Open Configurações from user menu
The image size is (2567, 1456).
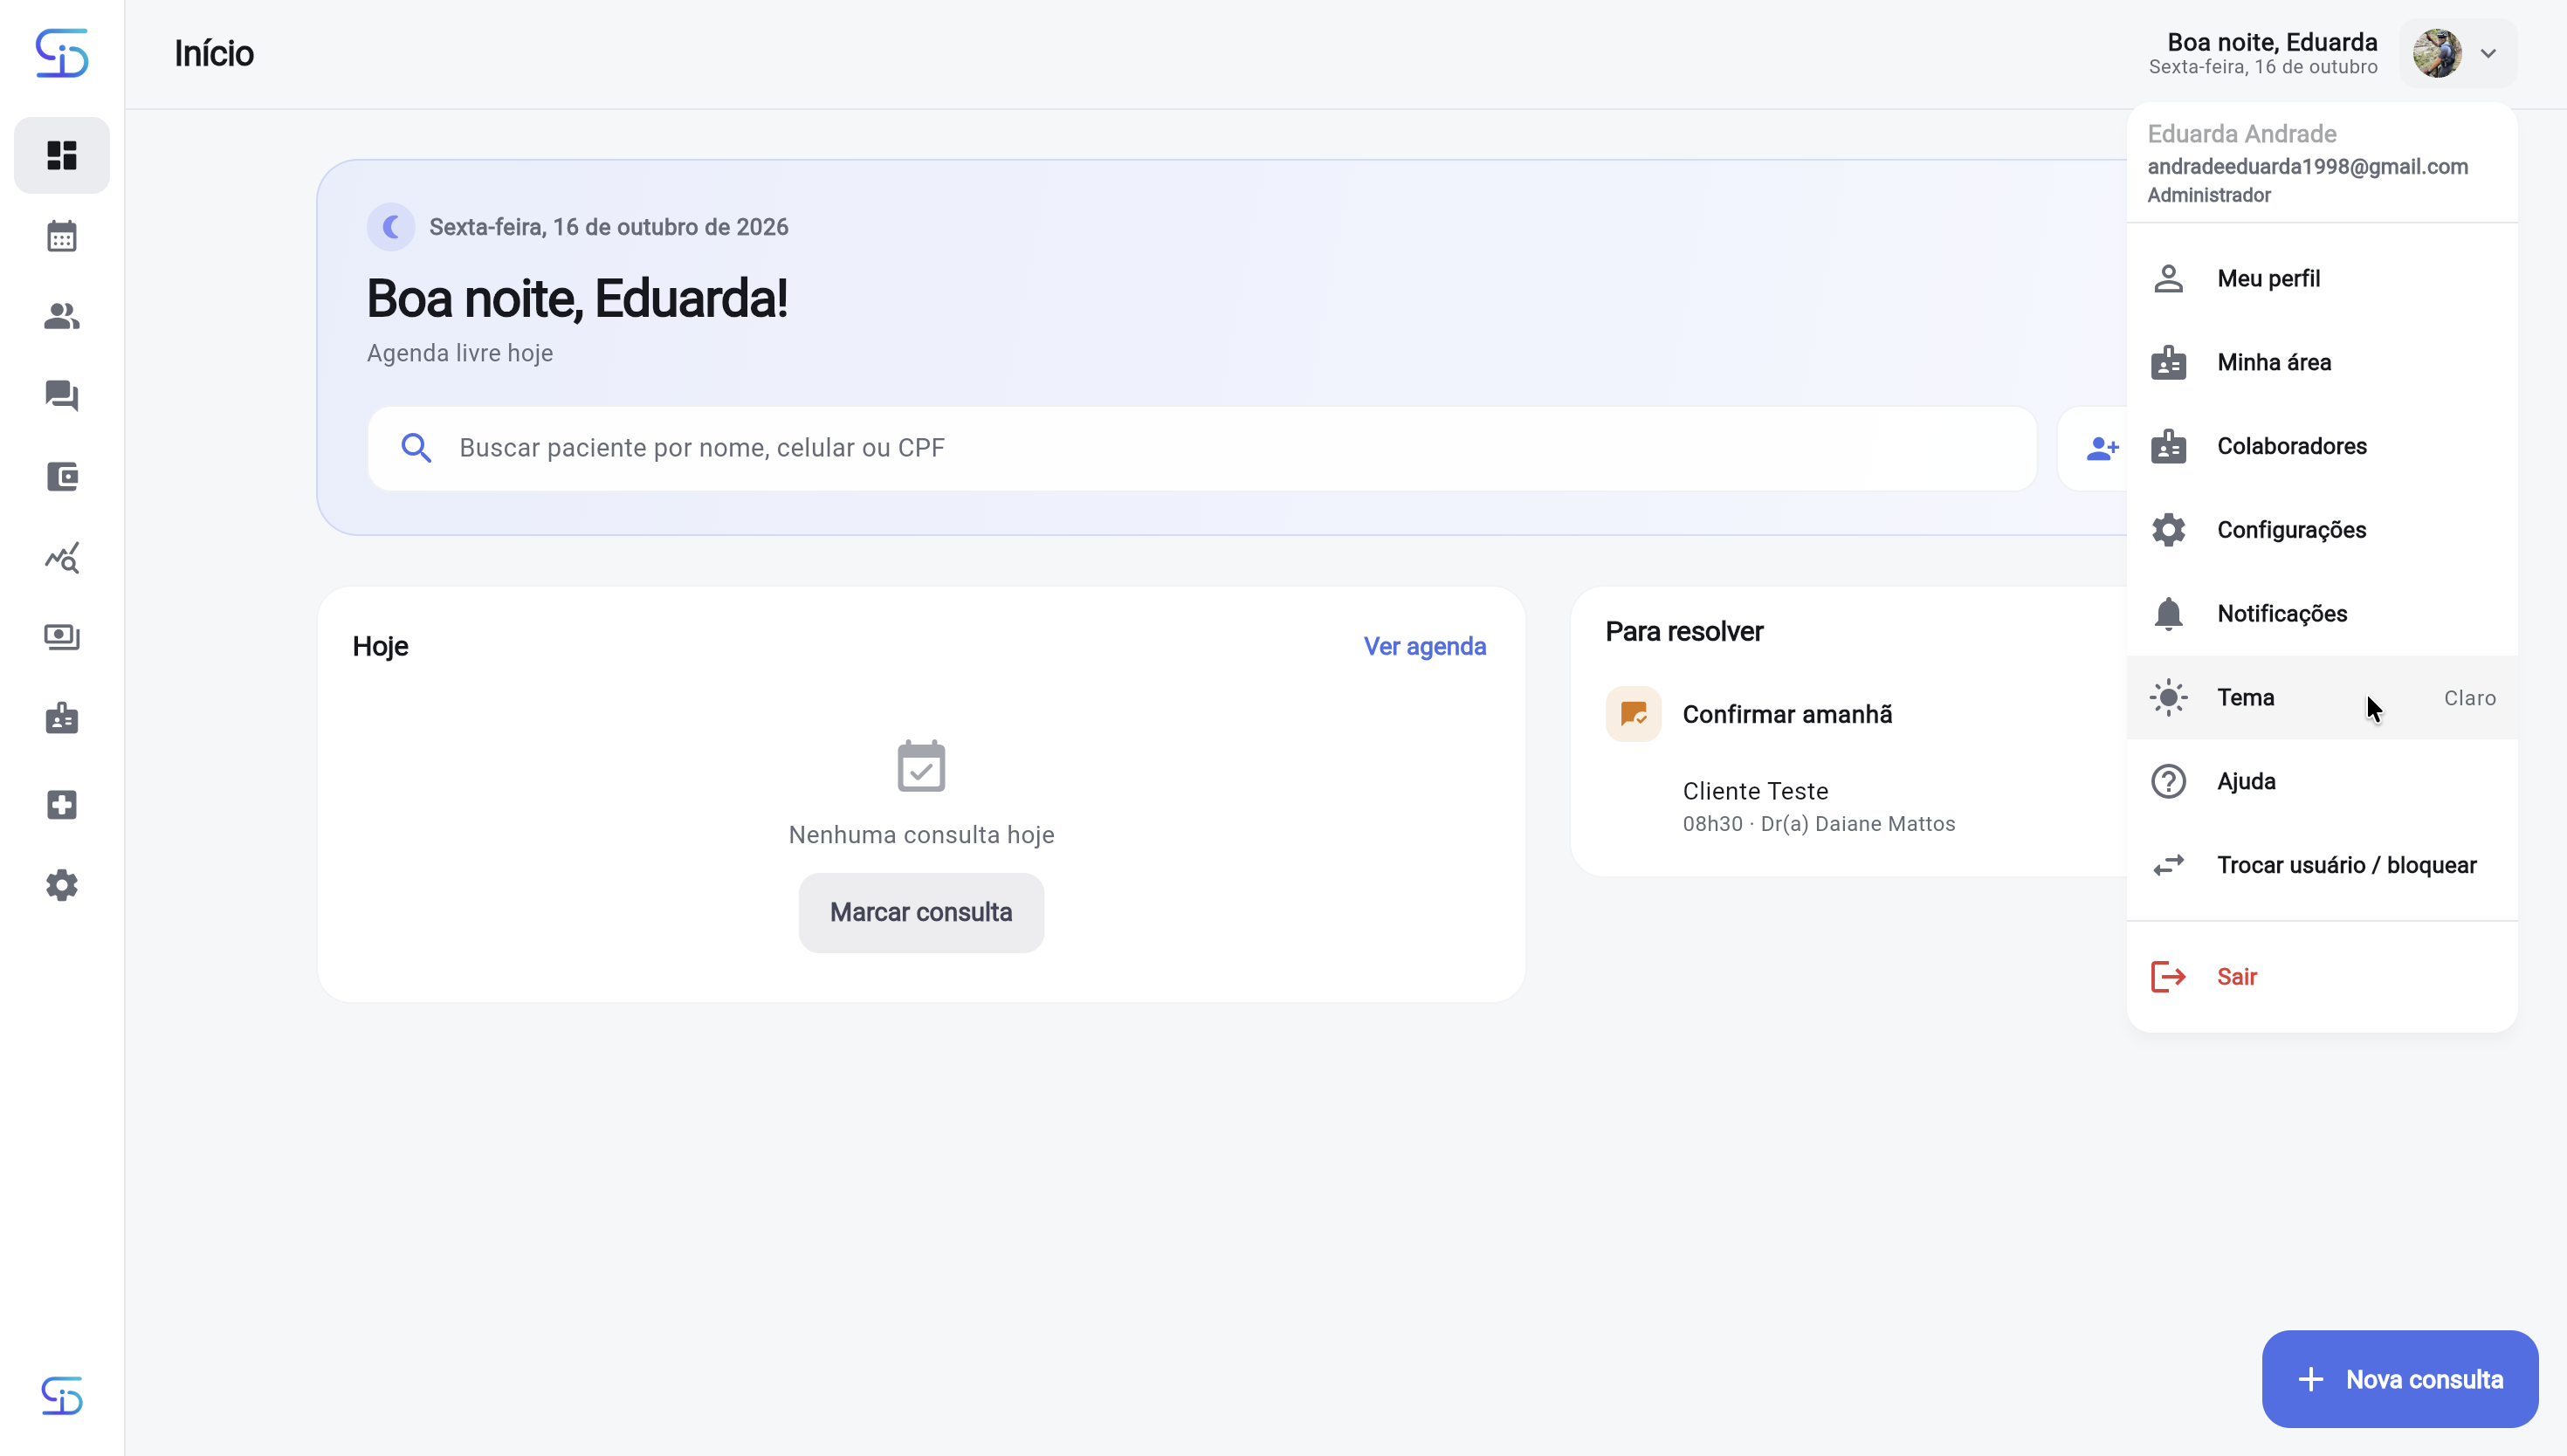[2321, 530]
